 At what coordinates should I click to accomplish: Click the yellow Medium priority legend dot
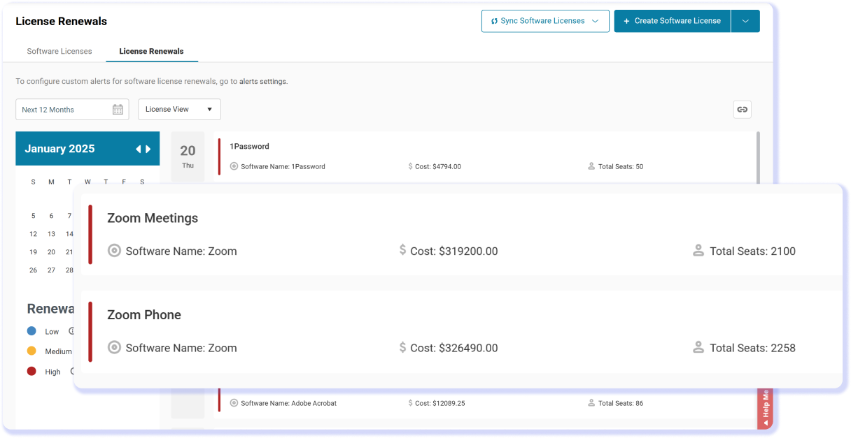click(31, 351)
